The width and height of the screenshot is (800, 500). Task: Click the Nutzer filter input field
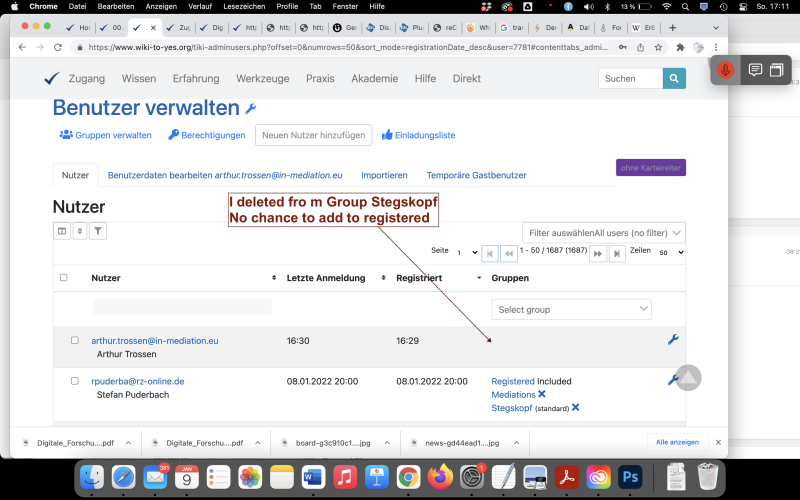point(182,307)
